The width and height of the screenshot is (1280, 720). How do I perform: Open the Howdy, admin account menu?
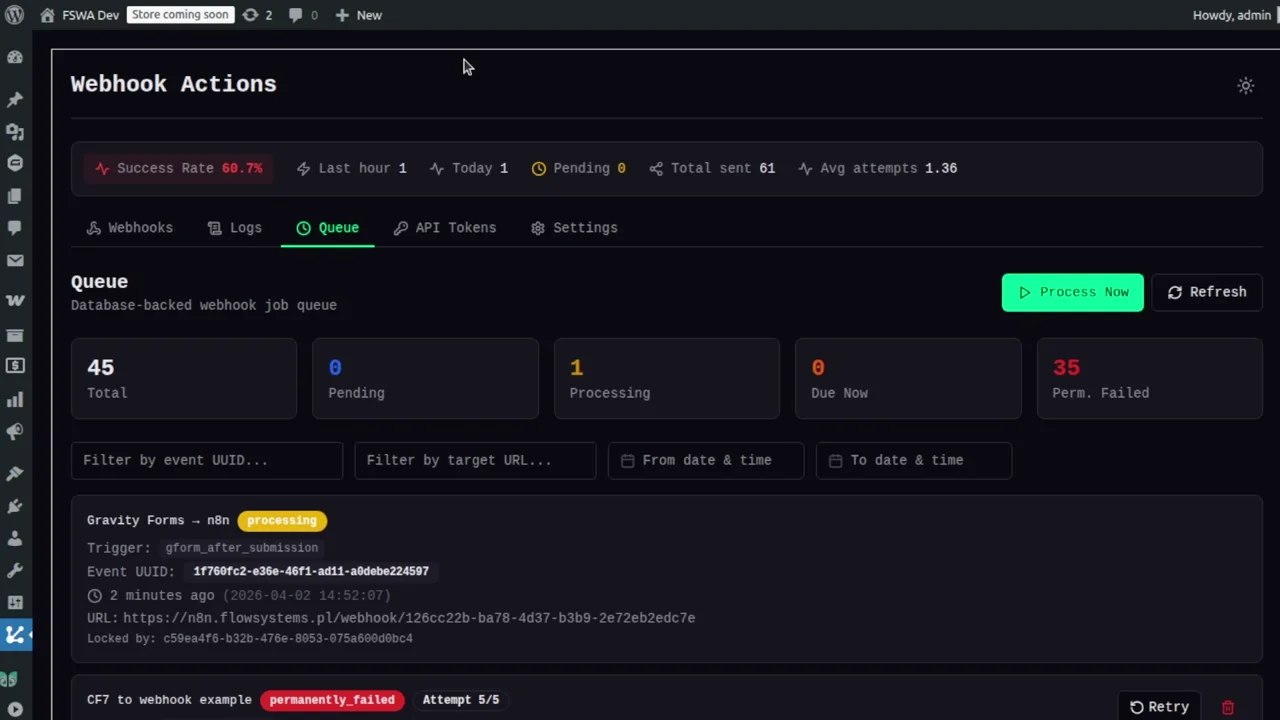point(1232,15)
